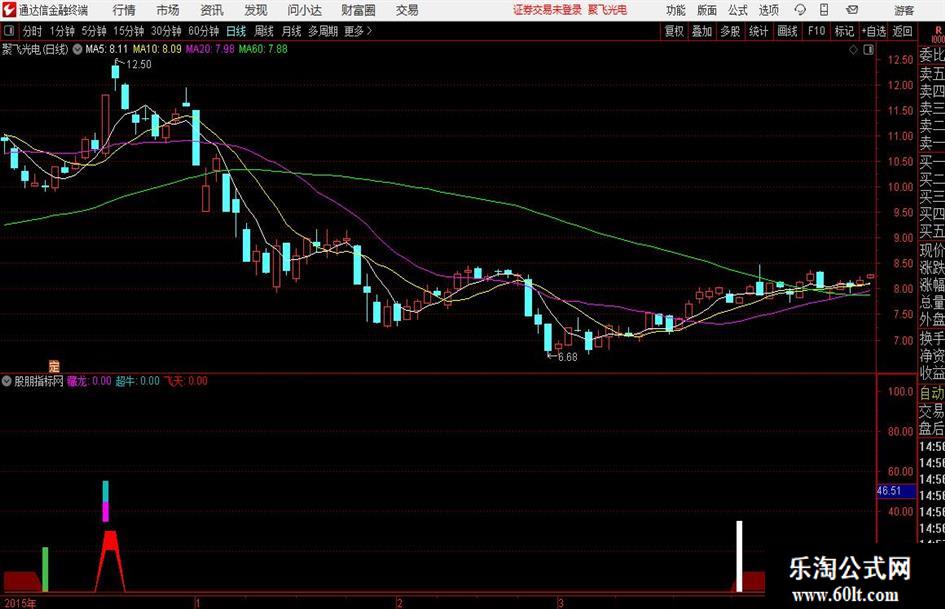Expand the main chart indicator dropdown arrow
Image resolution: width=945 pixels, height=609 pixels.
click(x=77, y=49)
